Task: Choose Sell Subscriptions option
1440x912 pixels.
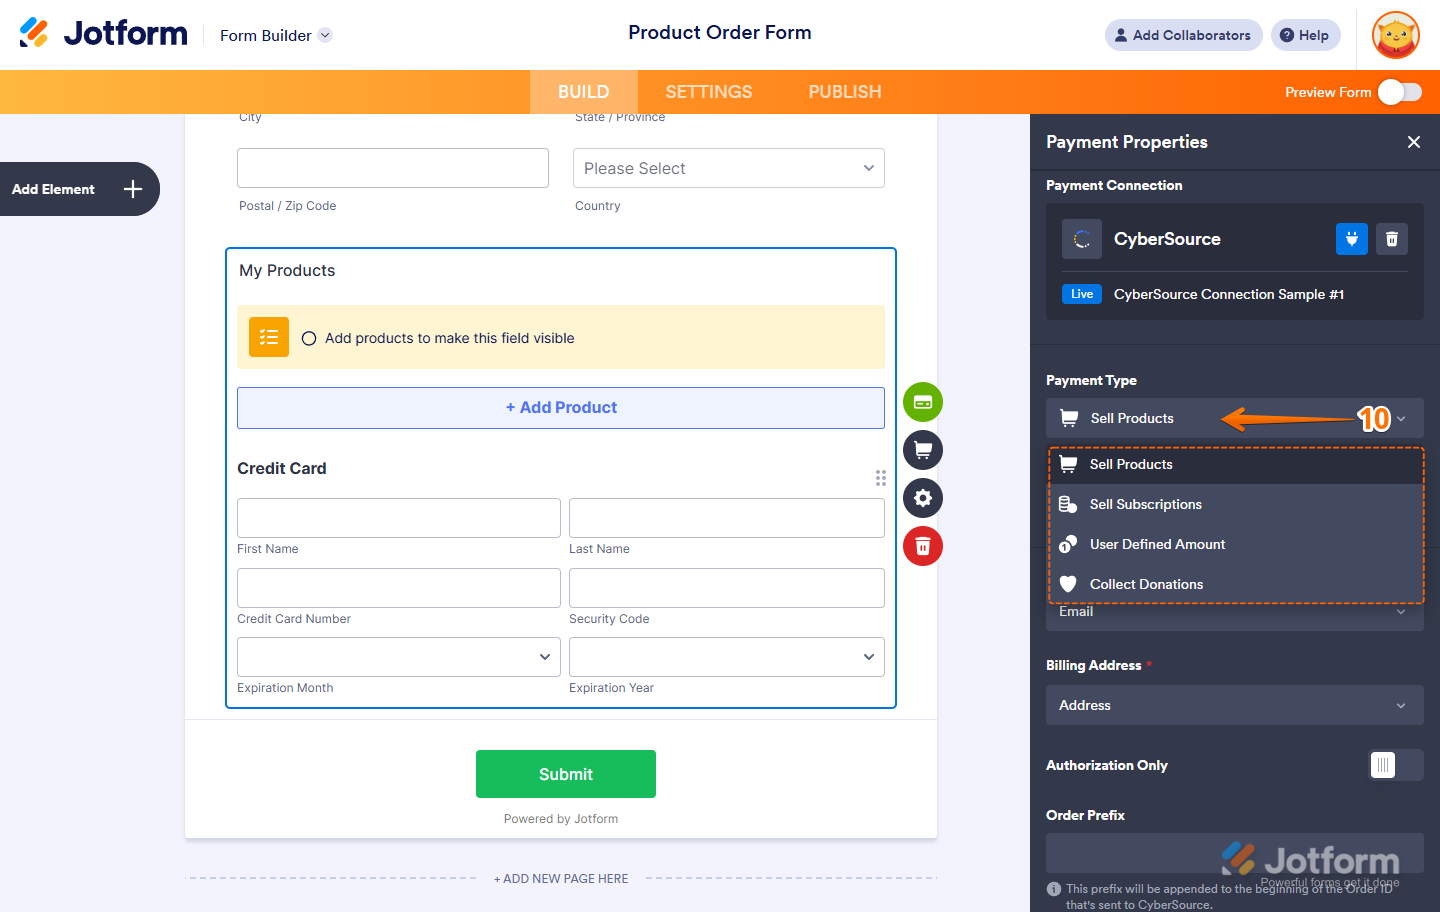Action: (x=1236, y=504)
